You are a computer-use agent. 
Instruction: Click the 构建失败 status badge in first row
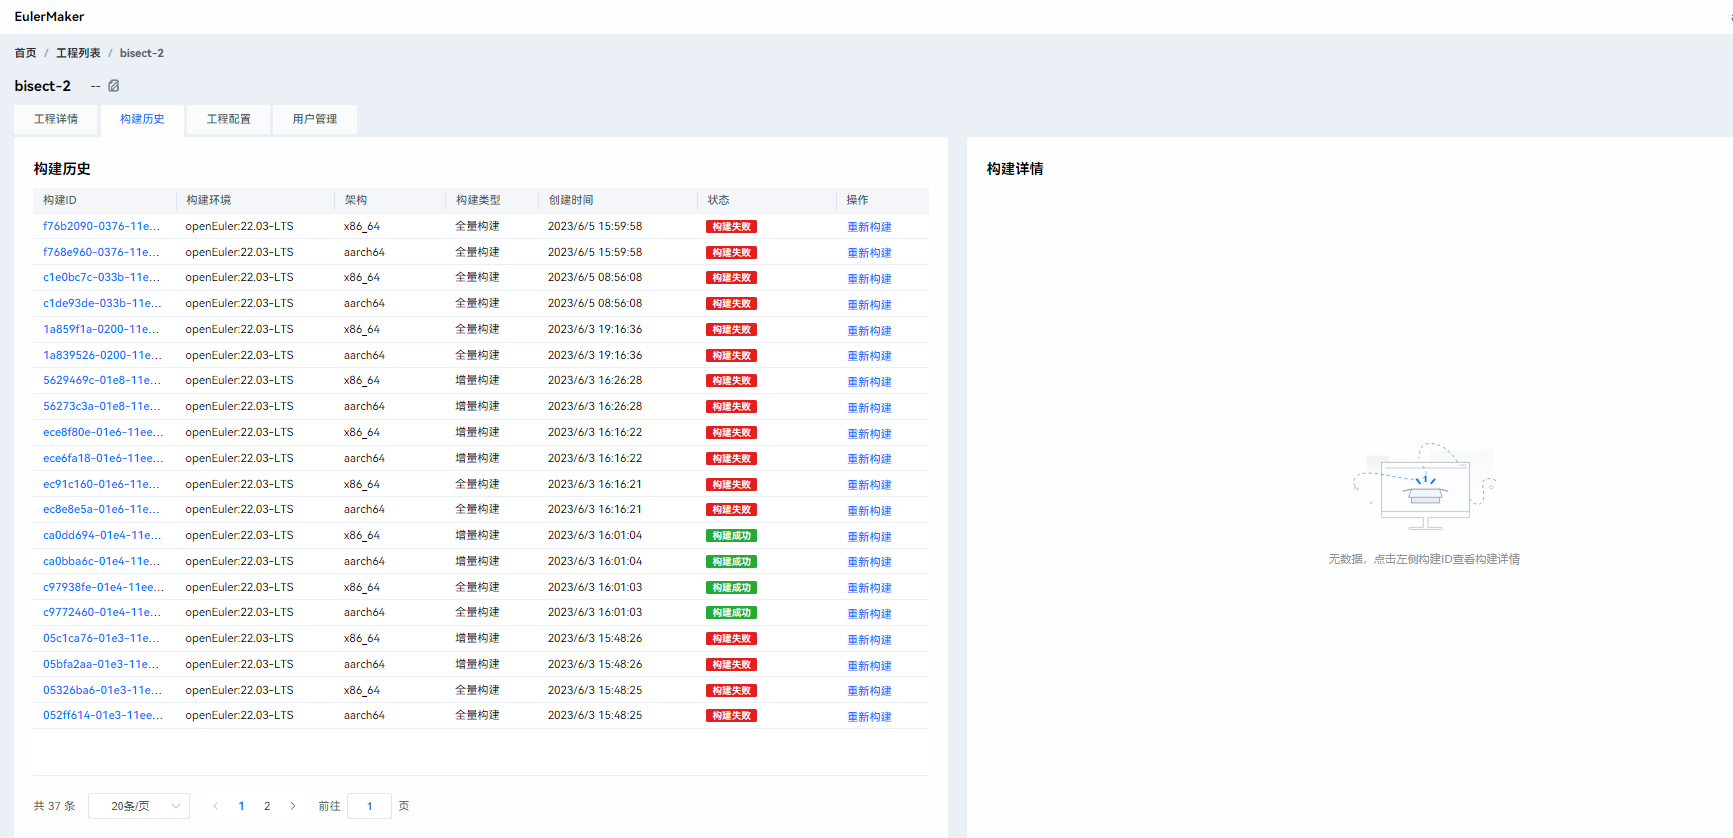(x=731, y=227)
